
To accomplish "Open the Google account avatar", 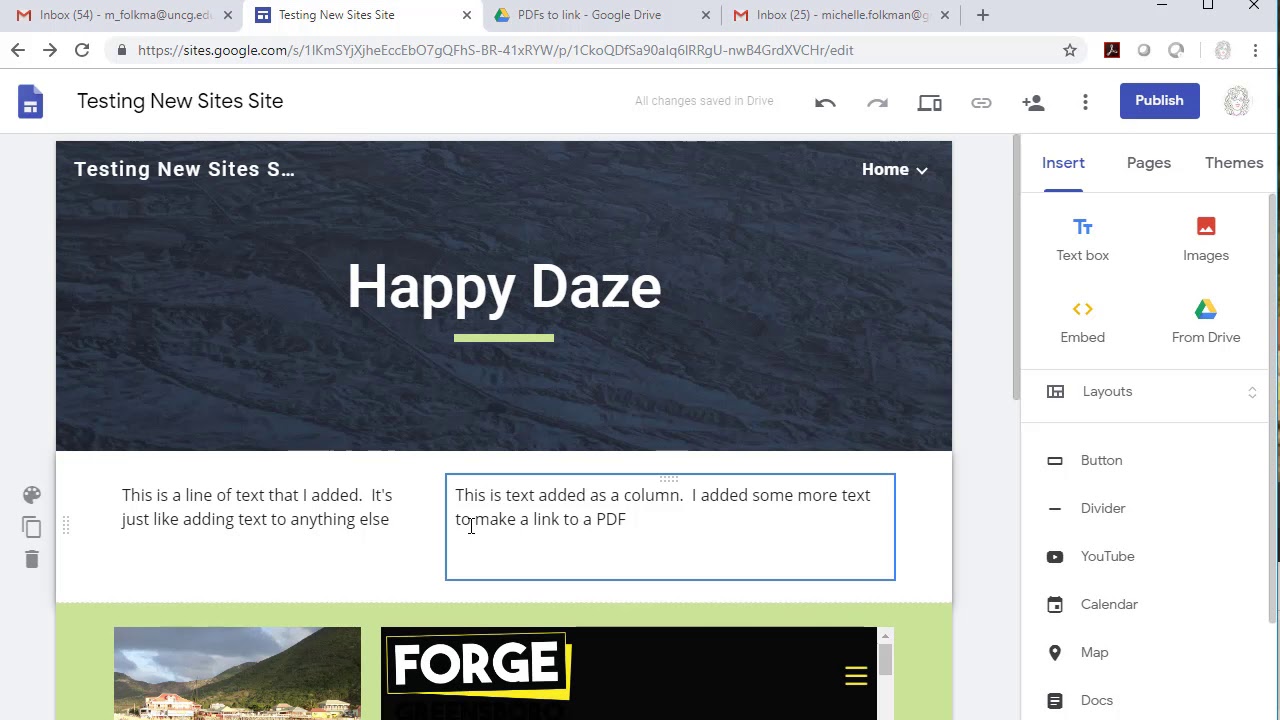I will (x=1237, y=101).
